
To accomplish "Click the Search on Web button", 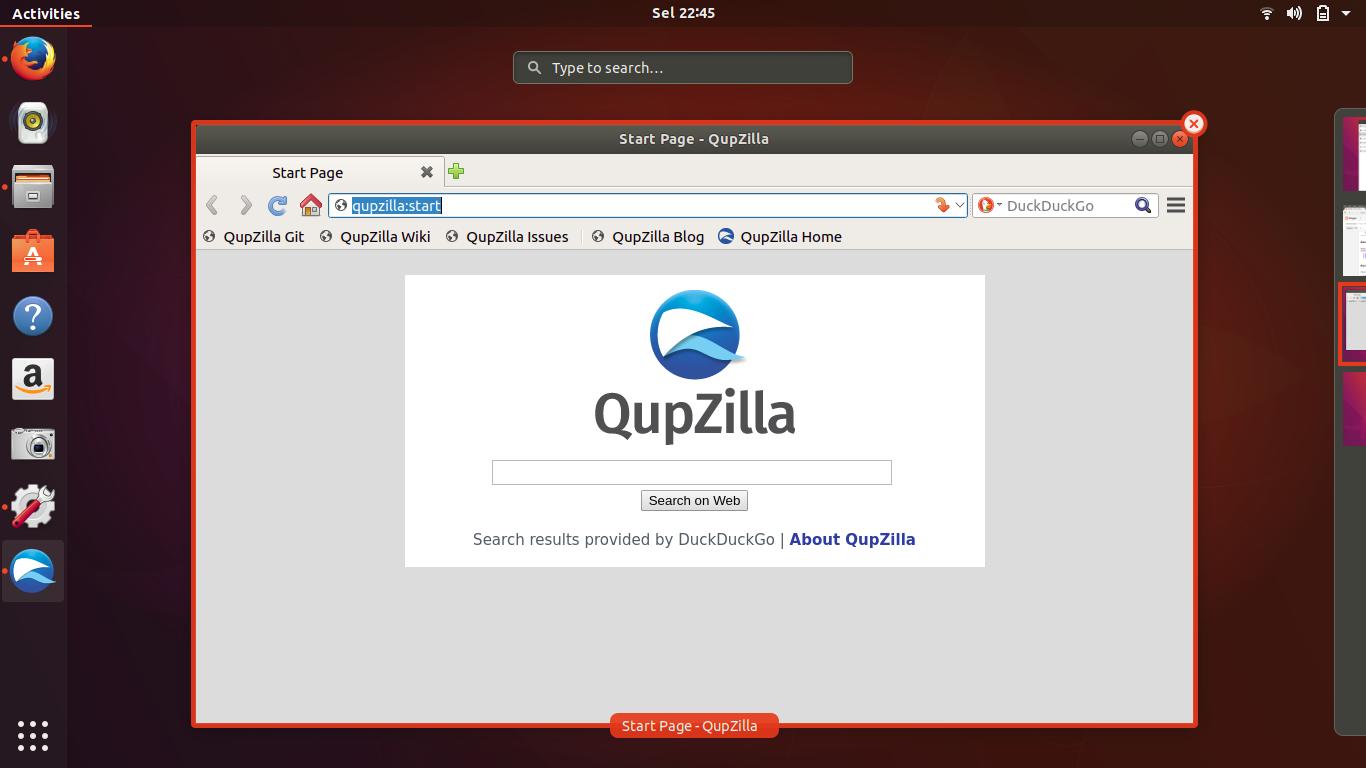I will (694, 500).
